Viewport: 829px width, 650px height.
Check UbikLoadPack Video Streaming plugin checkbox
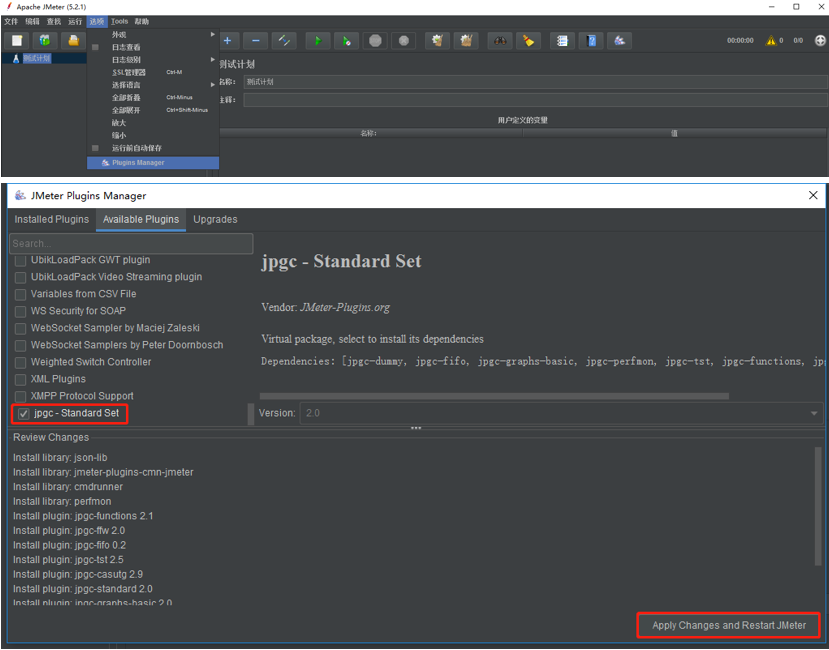21,277
